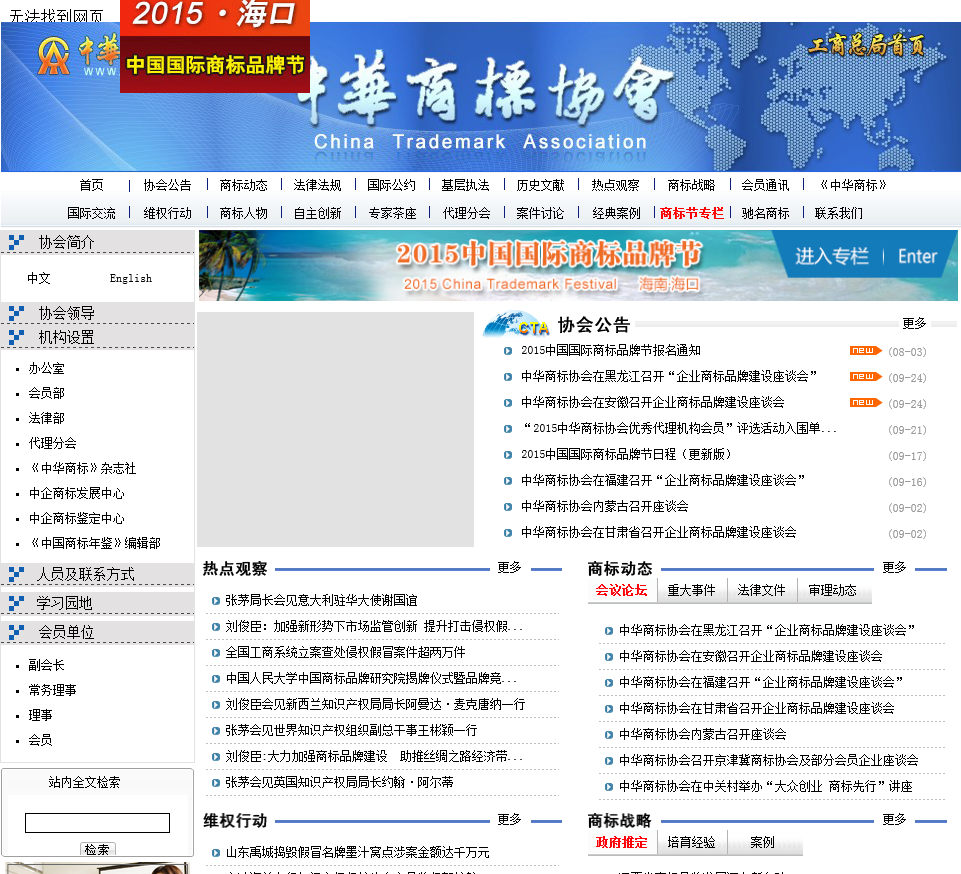Click 更多 link in 商标战略 section

pyautogui.click(x=894, y=819)
